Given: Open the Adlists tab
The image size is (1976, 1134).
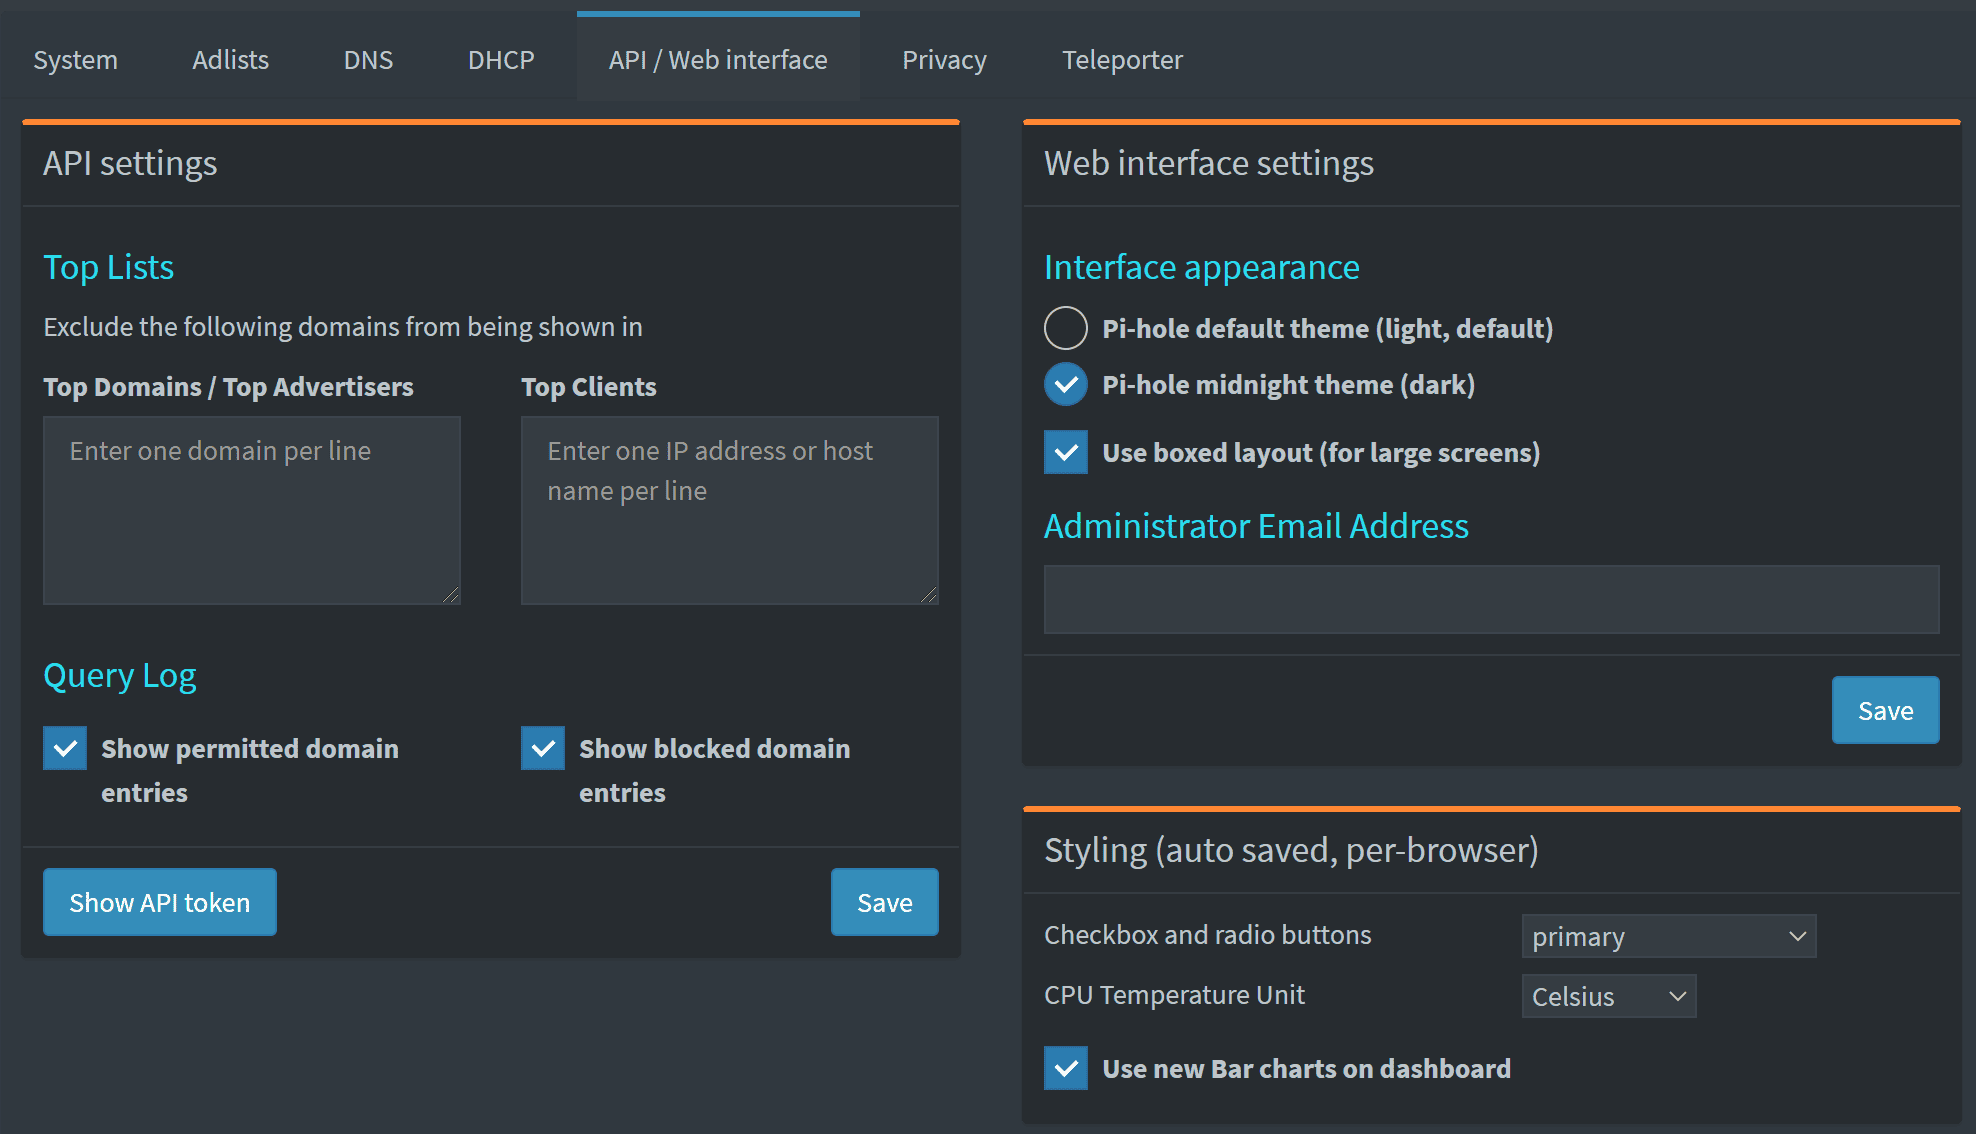Looking at the screenshot, I should click(230, 59).
